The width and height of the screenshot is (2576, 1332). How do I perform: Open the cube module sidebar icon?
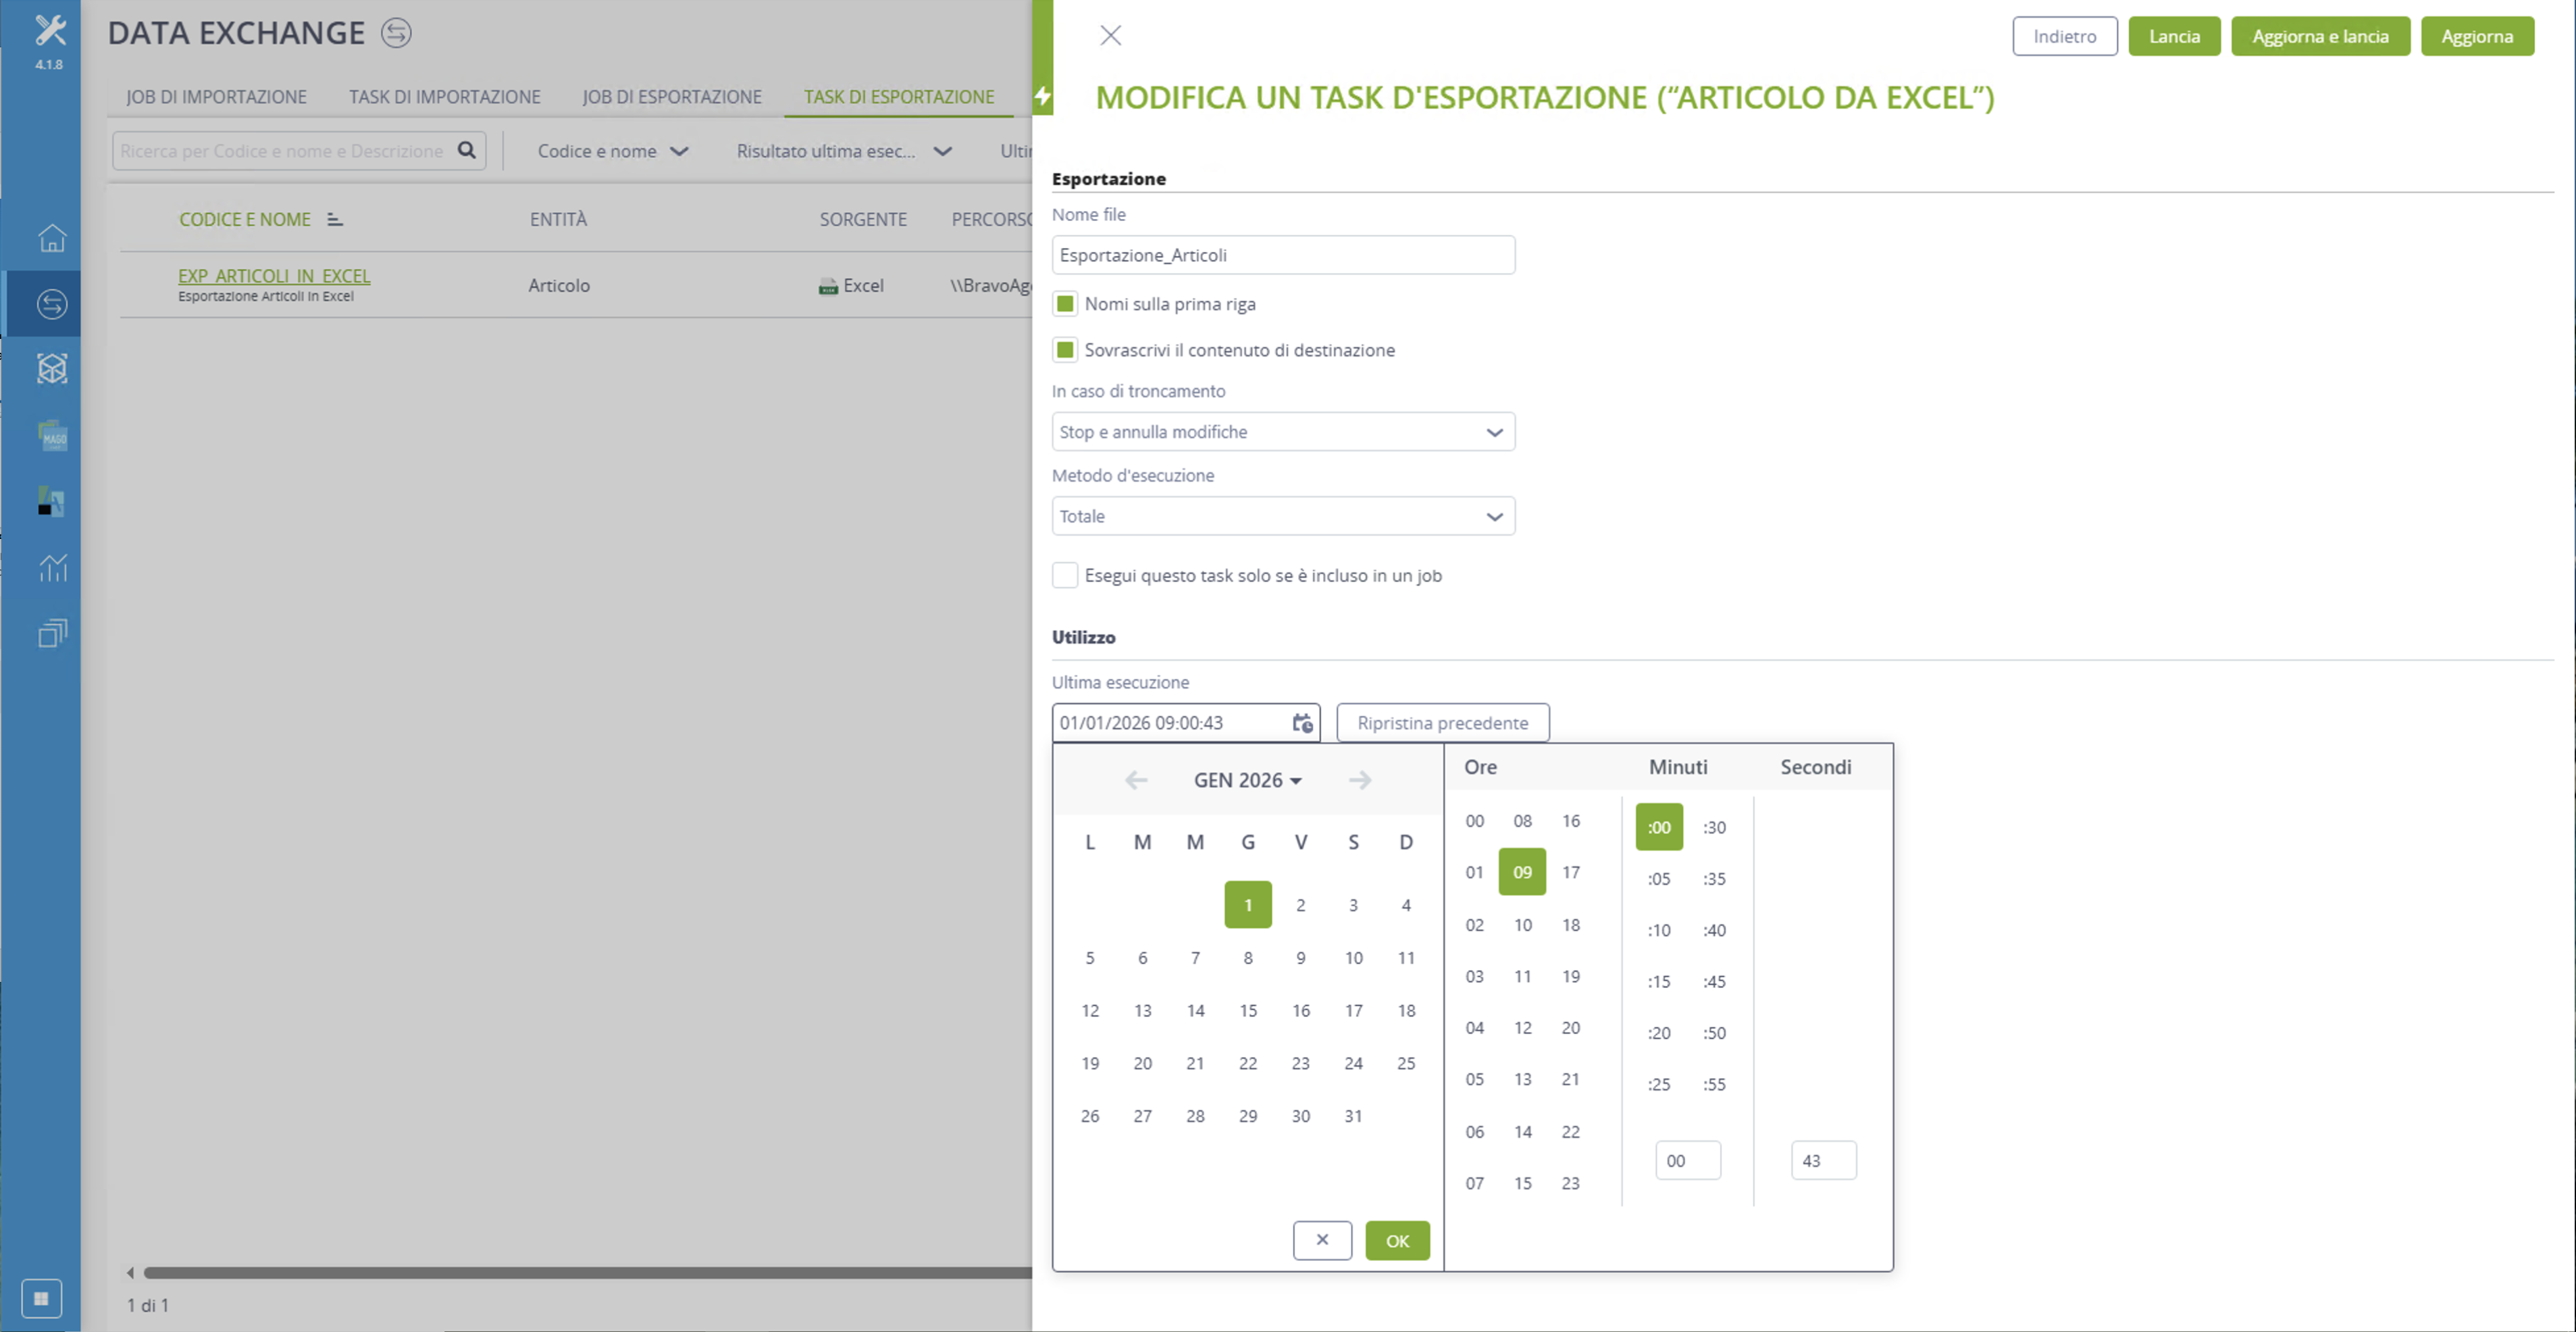tap(52, 369)
